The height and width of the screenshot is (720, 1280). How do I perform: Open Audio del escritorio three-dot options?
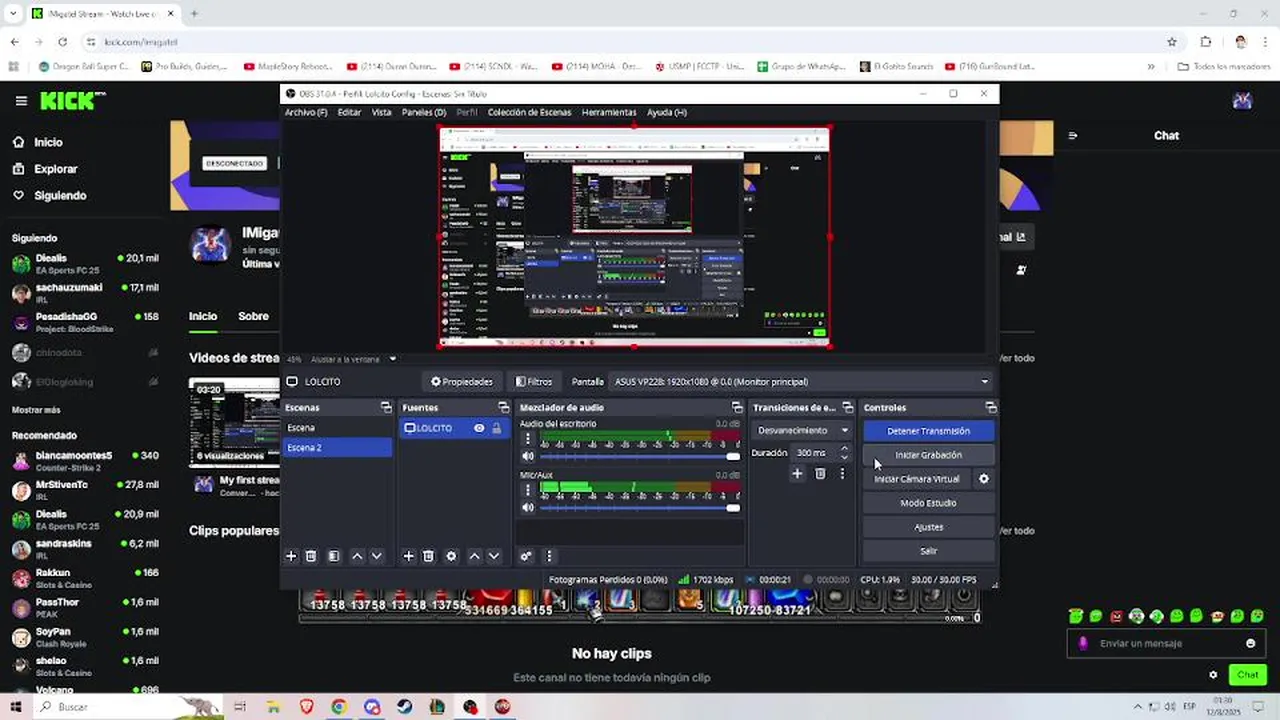click(528, 439)
